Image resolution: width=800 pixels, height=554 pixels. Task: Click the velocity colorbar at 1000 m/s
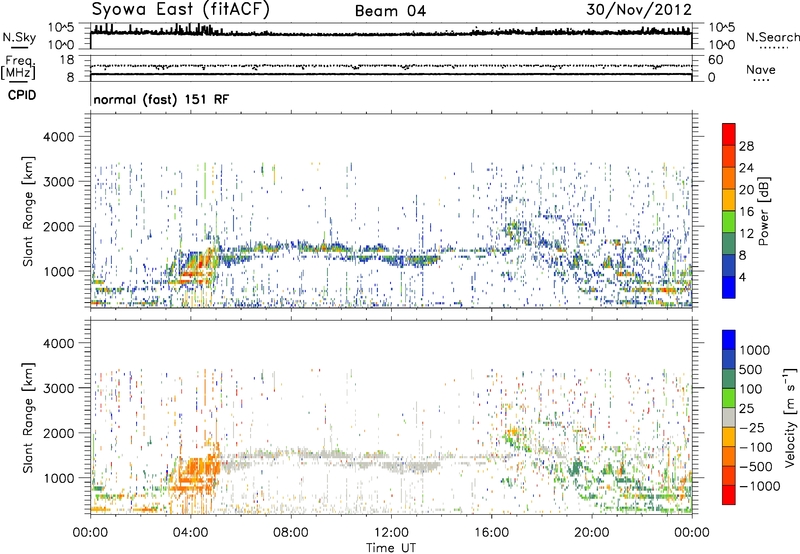click(x=729, y=350)
